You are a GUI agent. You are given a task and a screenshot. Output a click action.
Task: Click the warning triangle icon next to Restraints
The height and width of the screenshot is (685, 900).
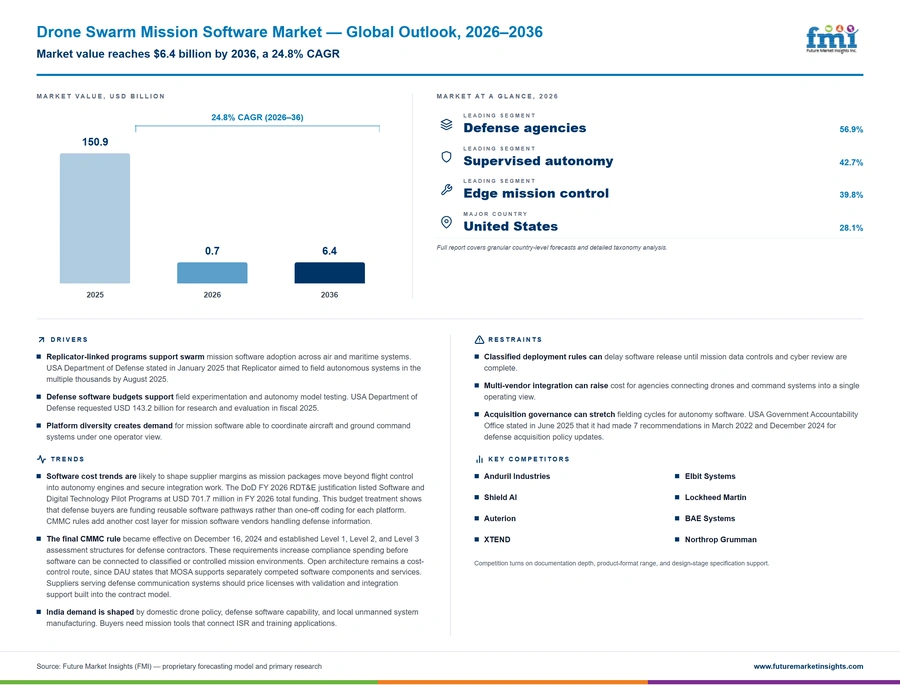(479, 339)
